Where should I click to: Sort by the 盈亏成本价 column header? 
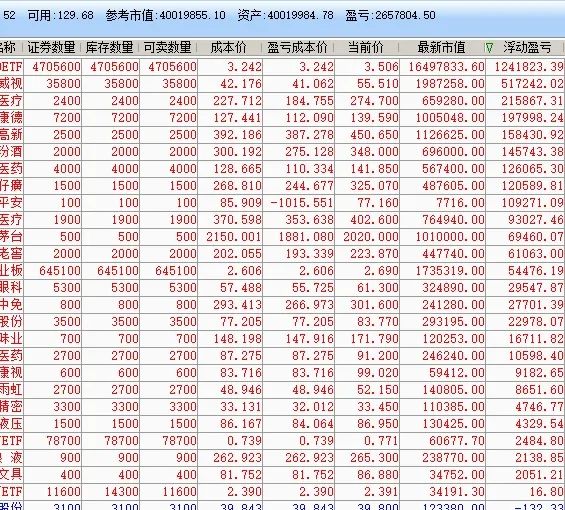(x=297, y=48)
